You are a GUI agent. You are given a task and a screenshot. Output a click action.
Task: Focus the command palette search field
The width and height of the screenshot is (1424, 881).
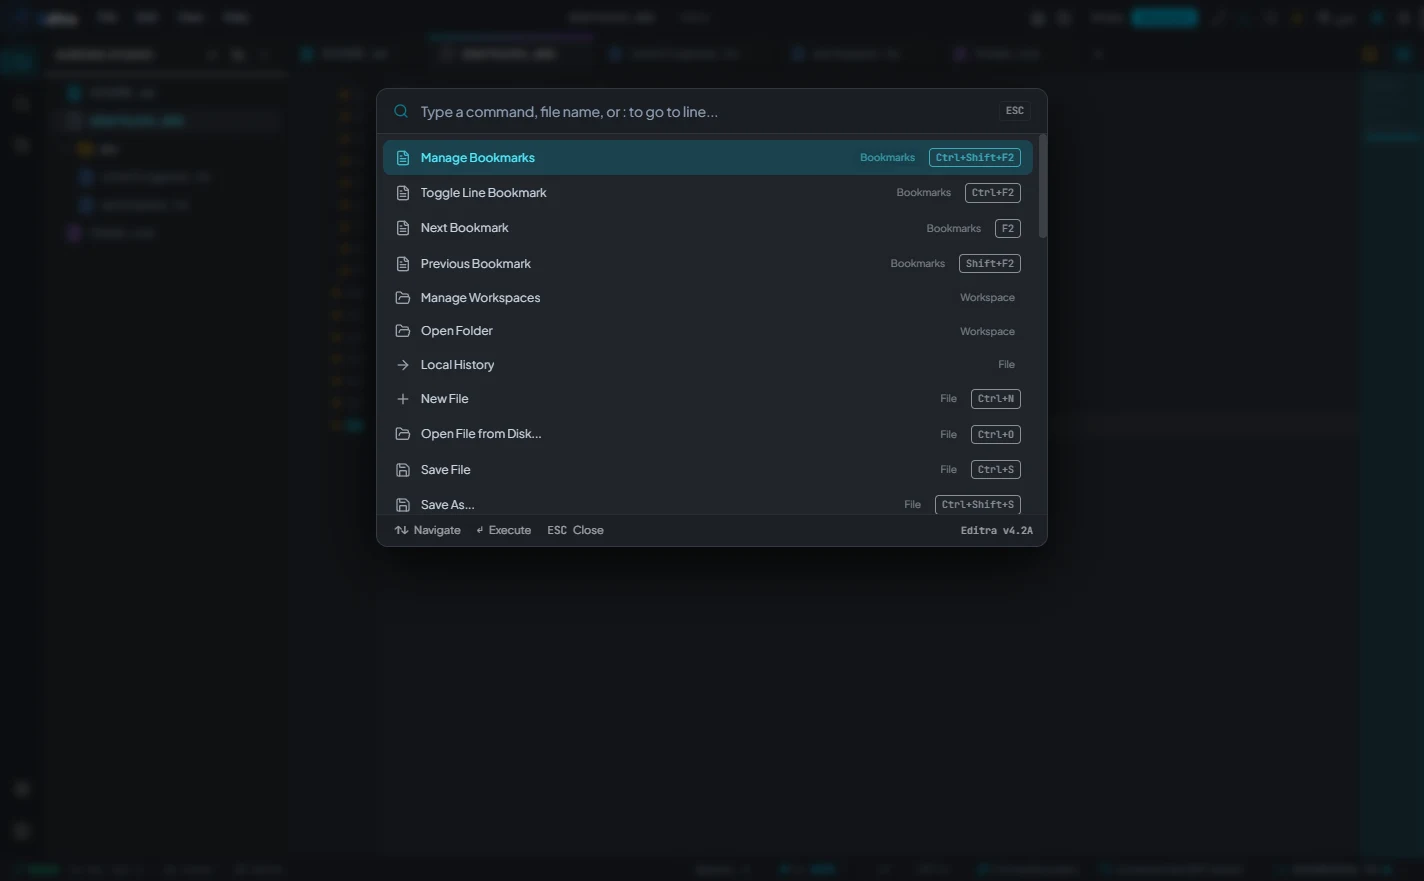point(703,112)
